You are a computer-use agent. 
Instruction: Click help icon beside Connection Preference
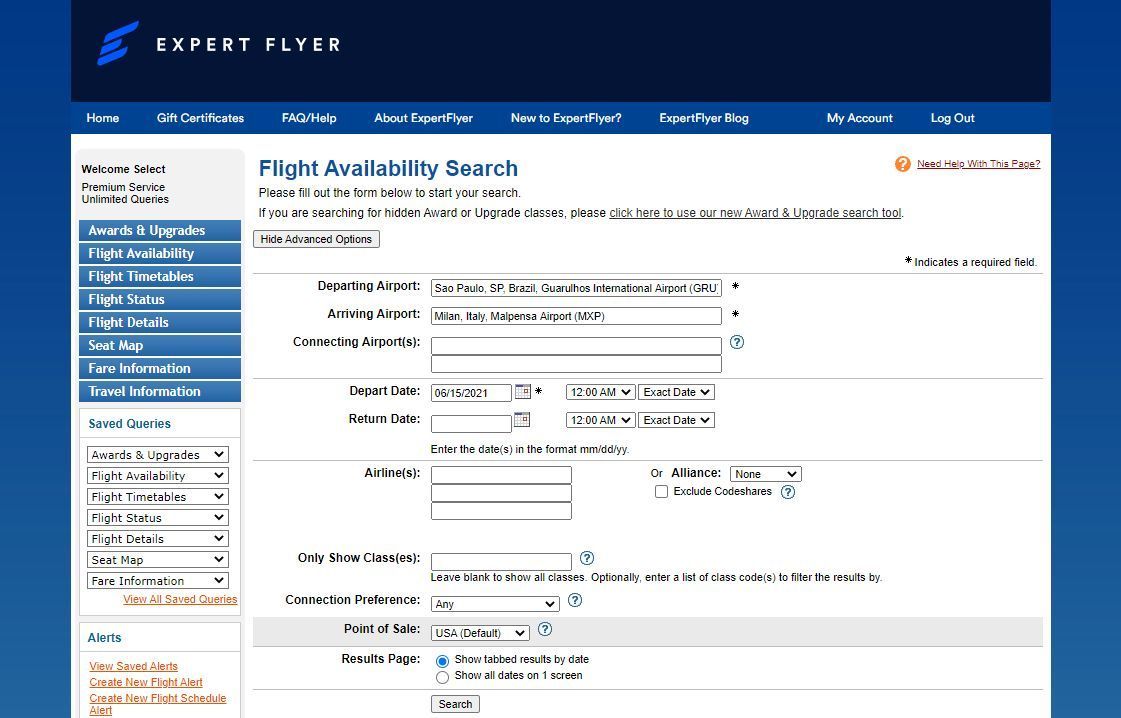tap(575, 601)
